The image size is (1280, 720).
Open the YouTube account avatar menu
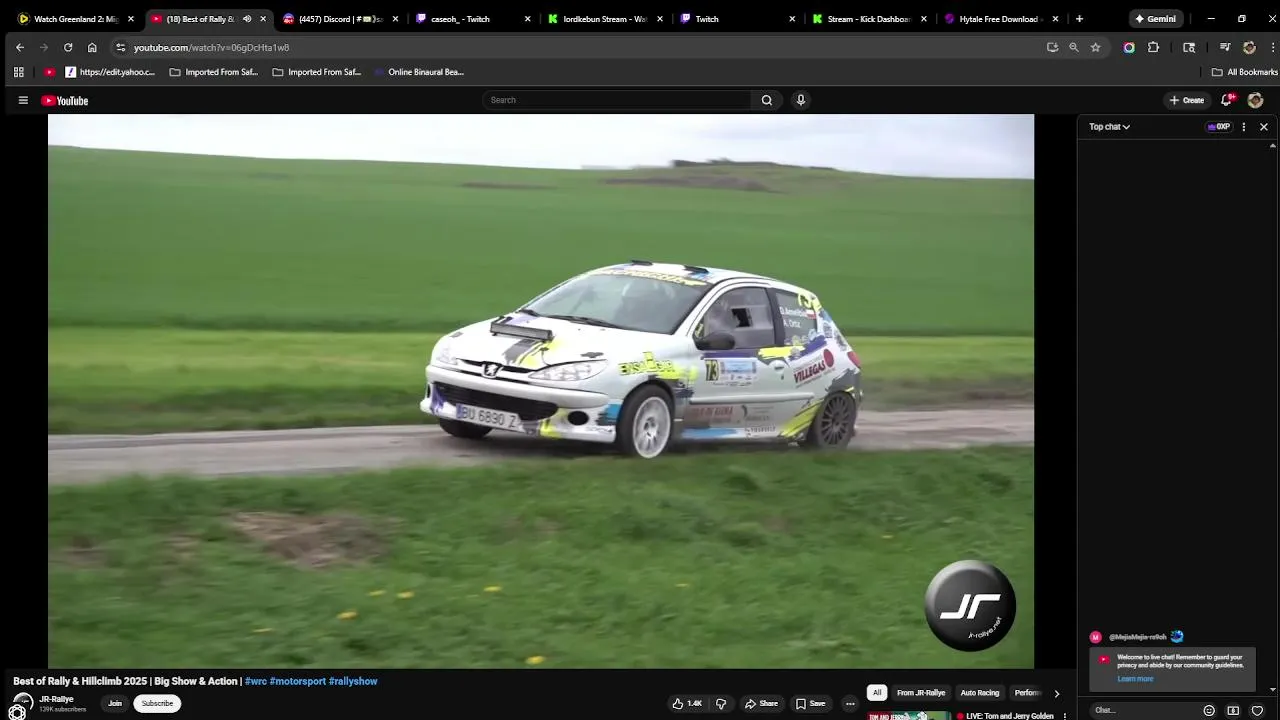coord(1256,100)
